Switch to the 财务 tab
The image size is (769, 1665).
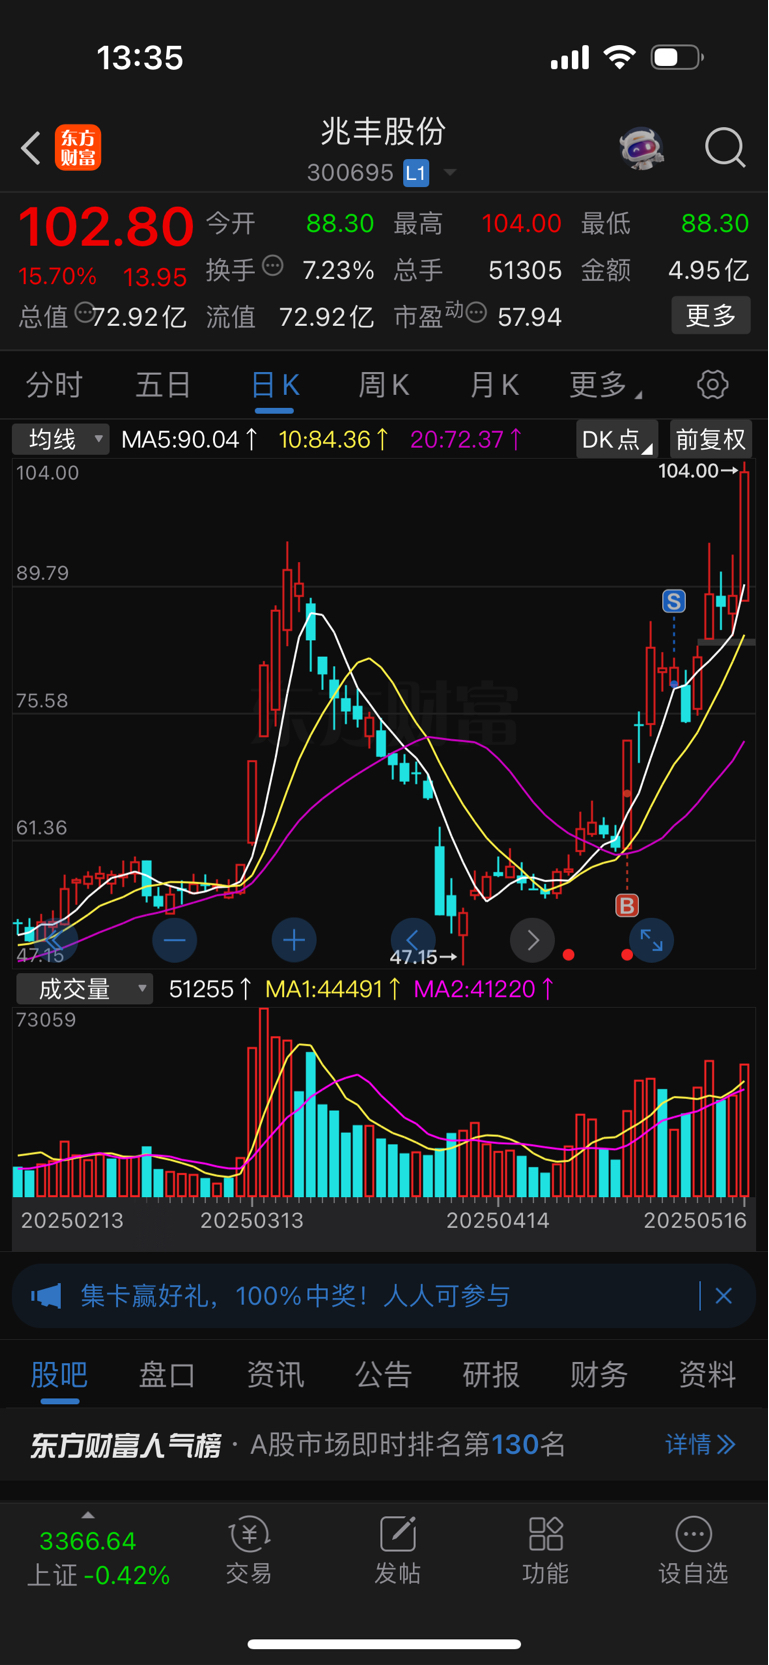click(x=599, y=1375)
